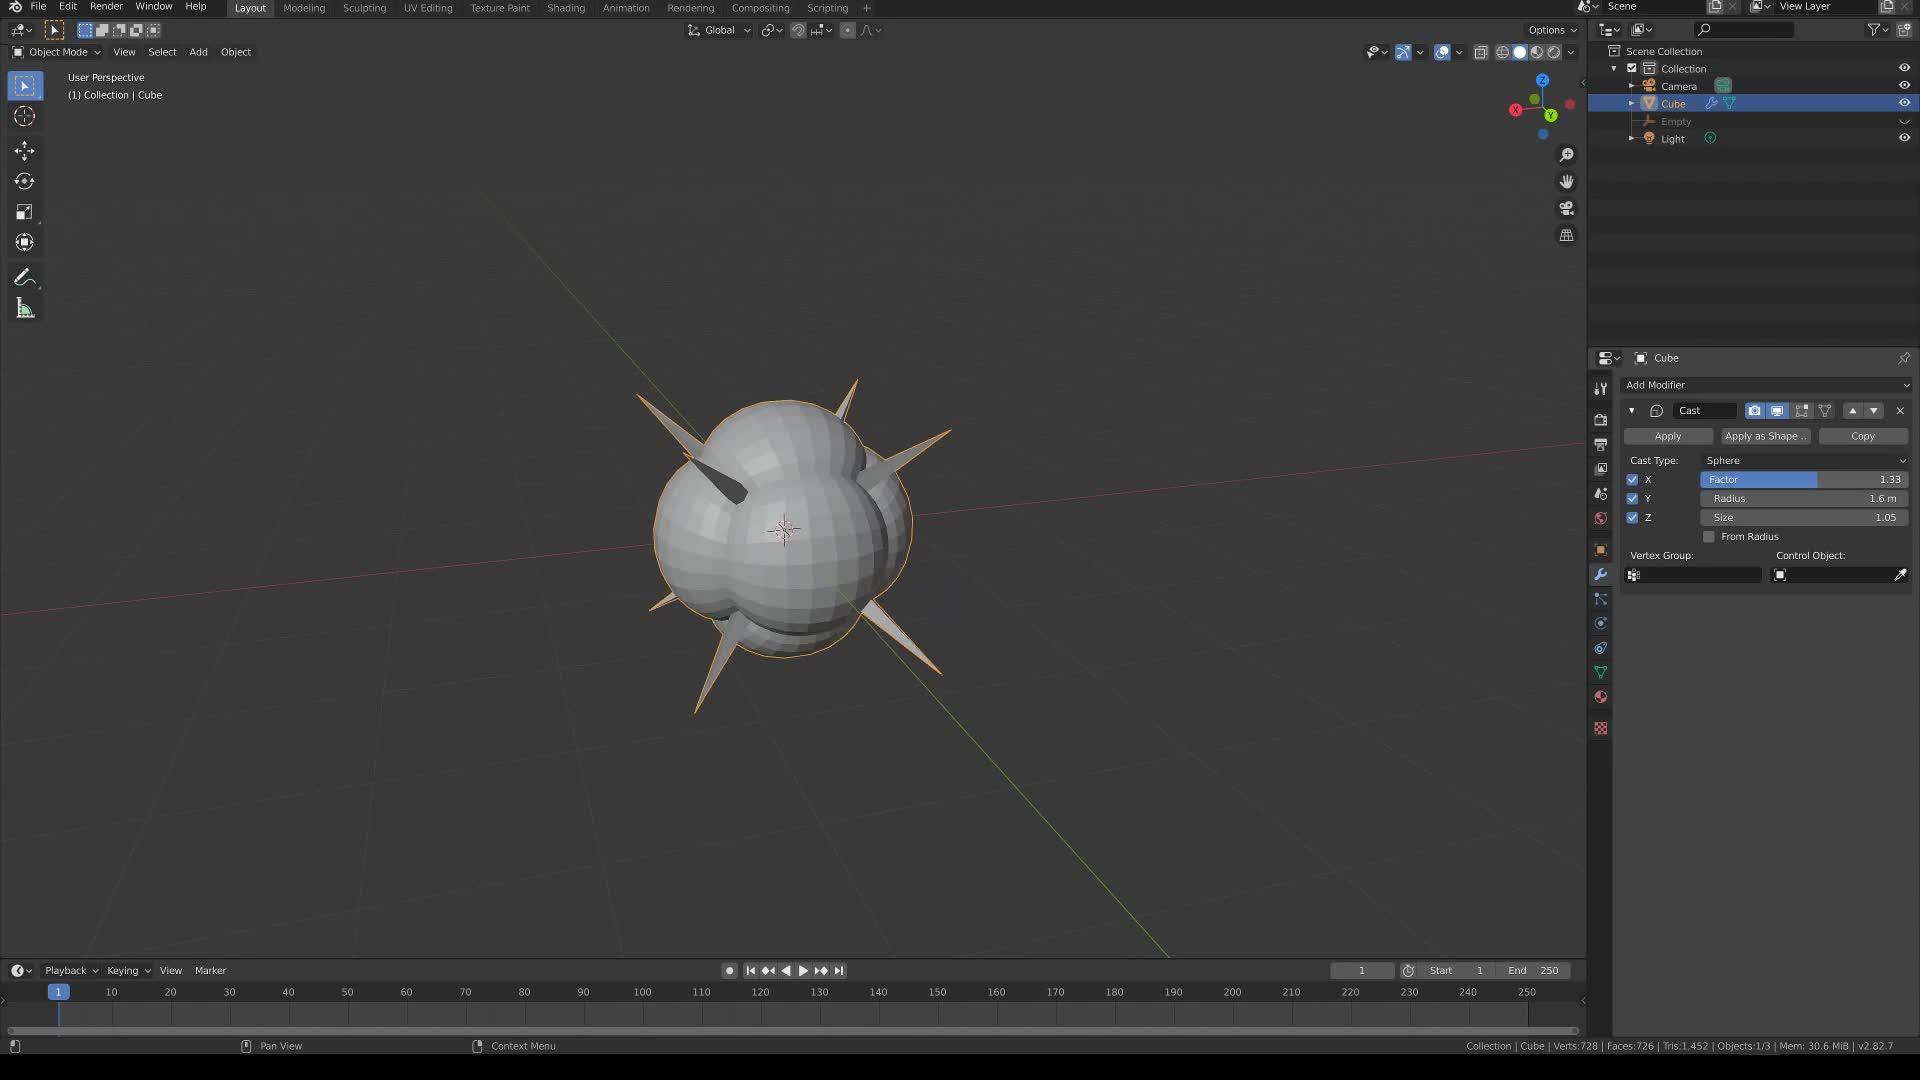Click the Copy button to duplicate the modifier

tap(1862, 436)
